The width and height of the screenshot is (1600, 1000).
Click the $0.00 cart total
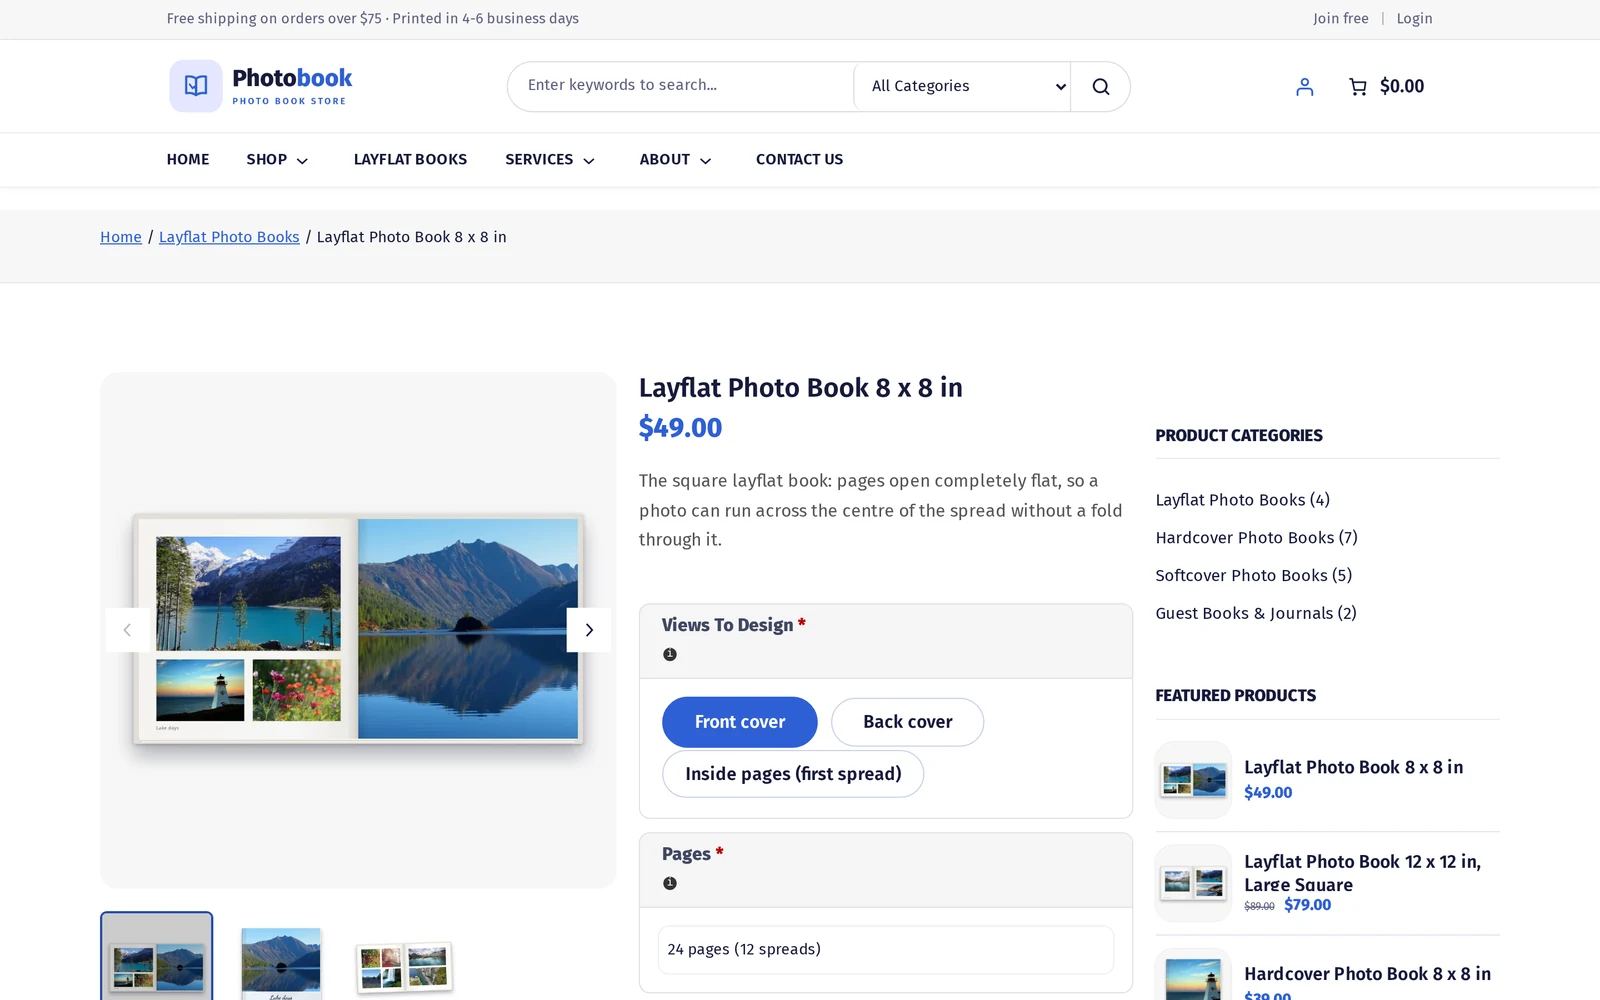tap(1402, 87)
